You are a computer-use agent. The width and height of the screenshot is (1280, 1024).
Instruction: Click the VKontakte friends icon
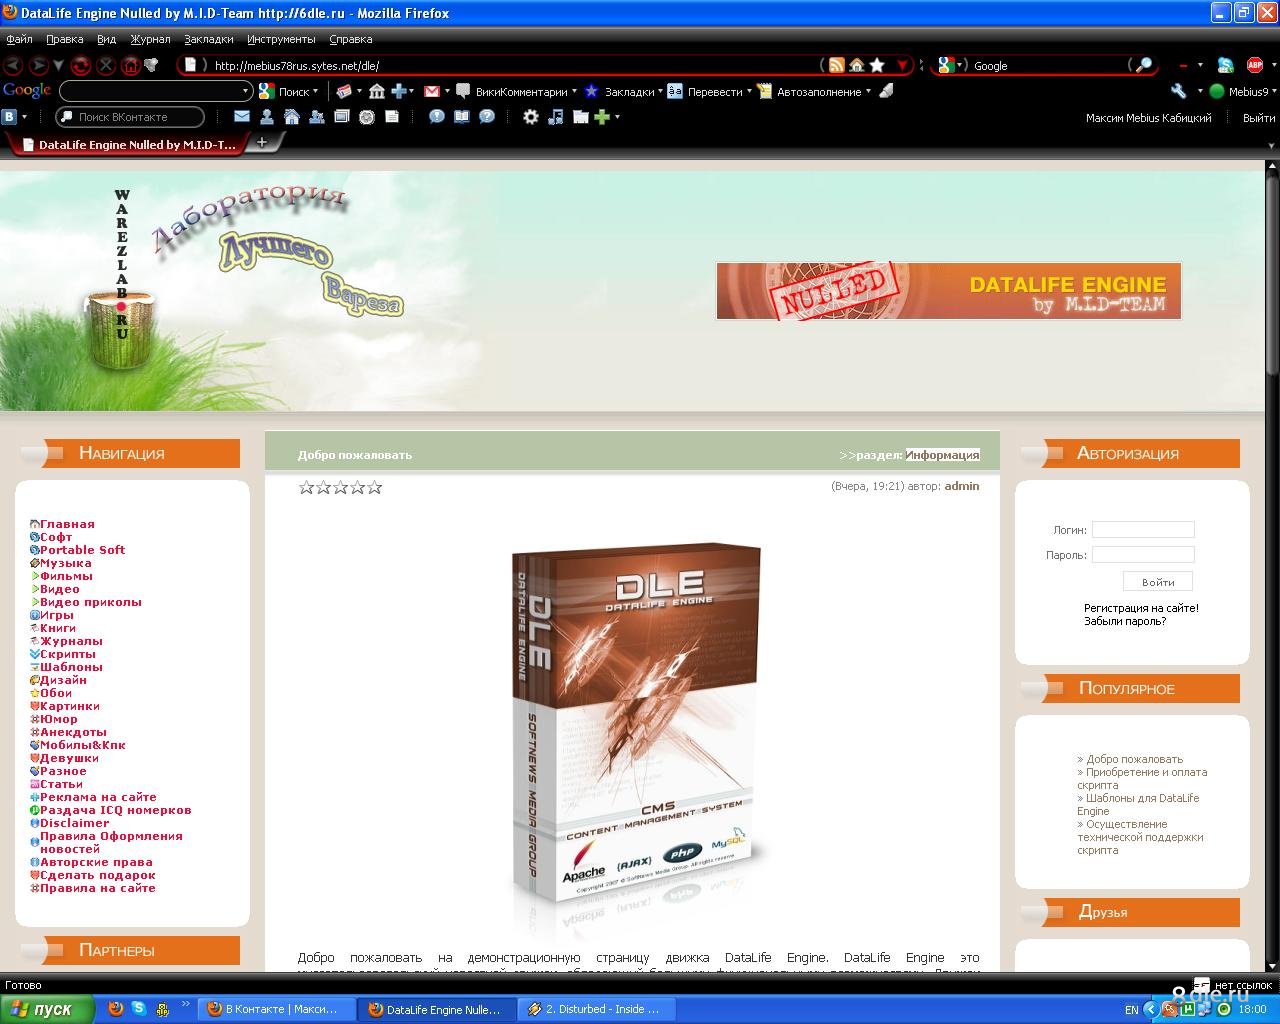tap(316, 117)
